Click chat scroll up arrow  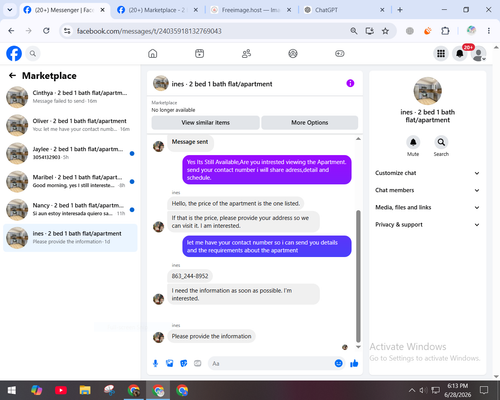coord(358,139)
